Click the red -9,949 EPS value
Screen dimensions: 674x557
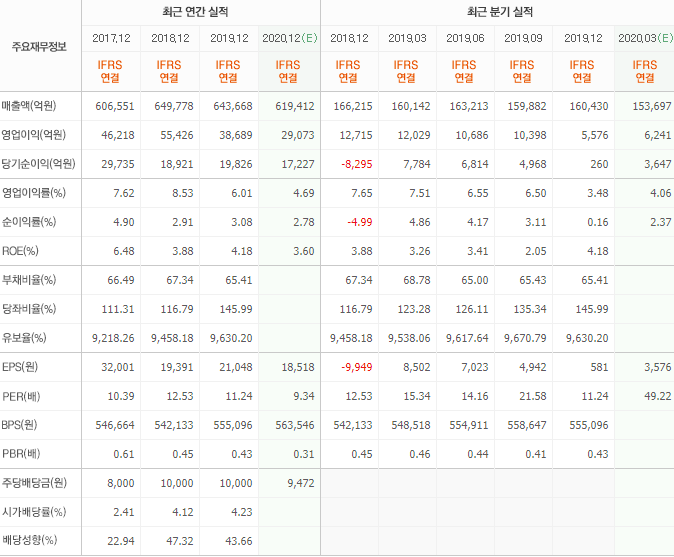(x=357, y=367)
